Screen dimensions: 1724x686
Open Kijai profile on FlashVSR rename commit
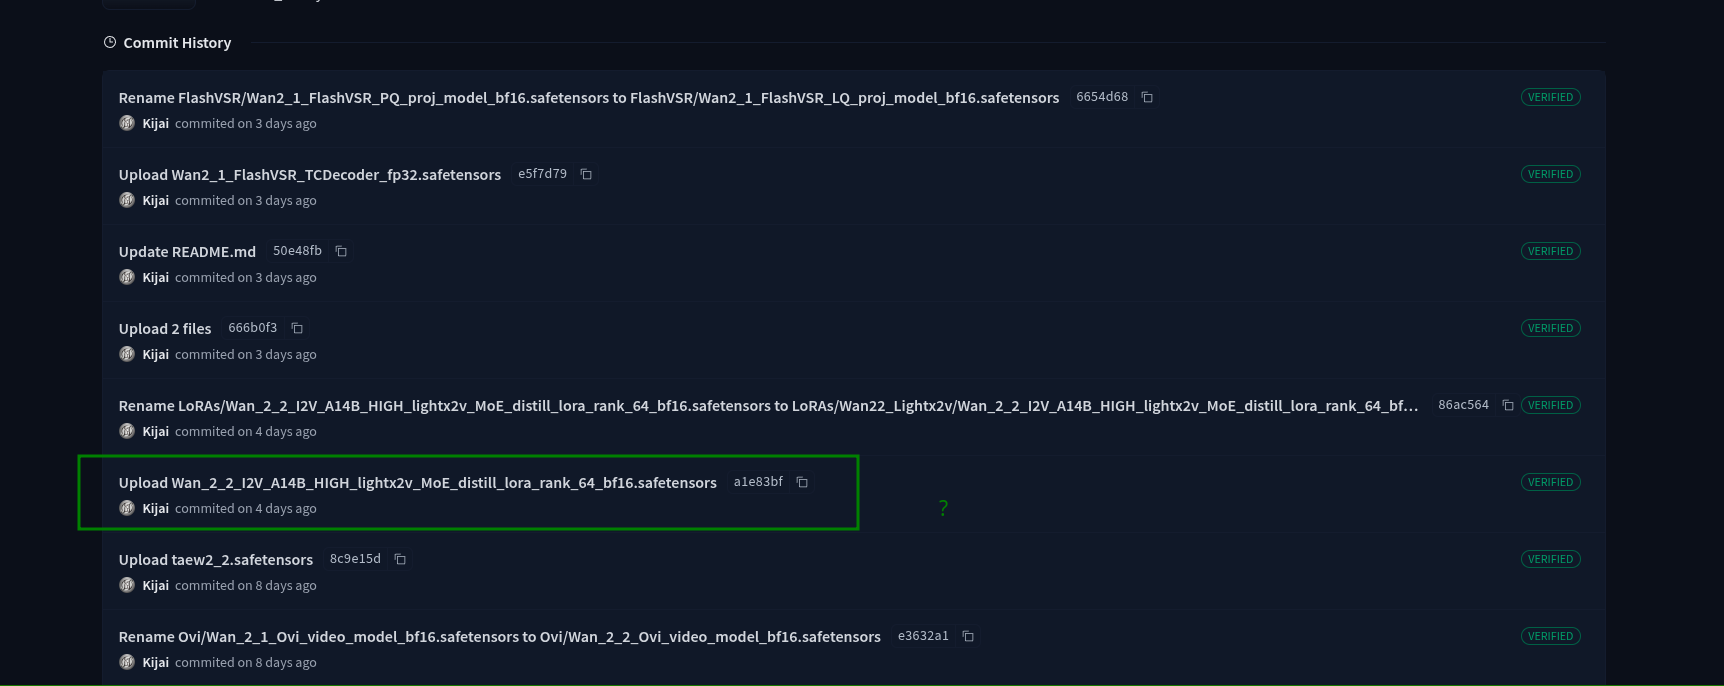click(155, 124)
